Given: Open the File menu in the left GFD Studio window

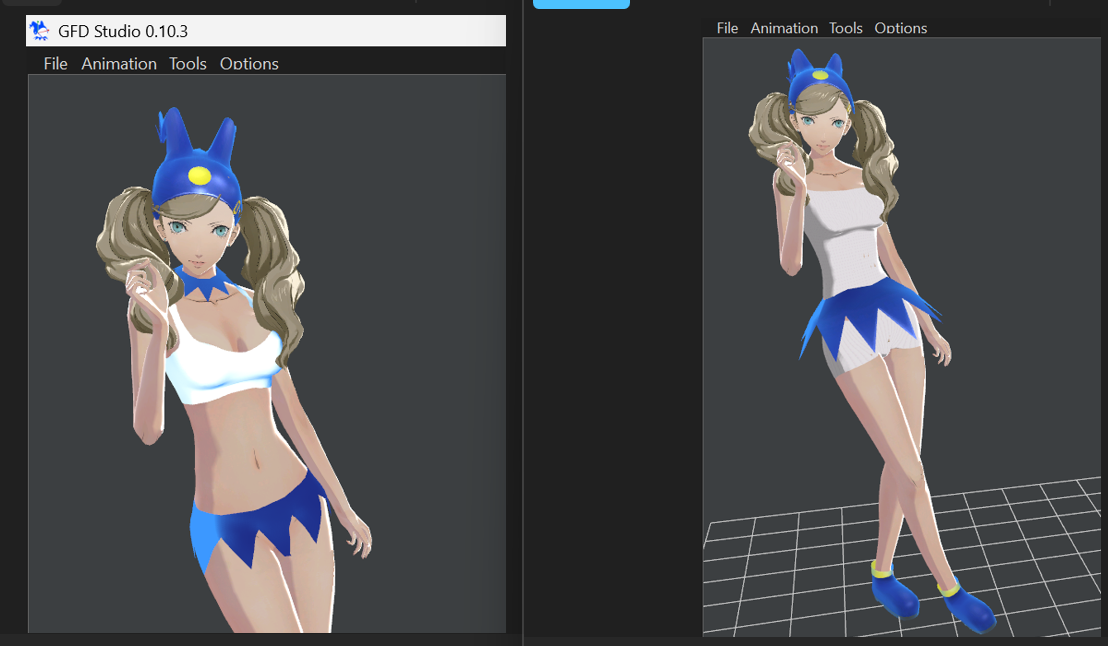Looking at the screenshot, I should pyautogui.click(x=55, y=64).
